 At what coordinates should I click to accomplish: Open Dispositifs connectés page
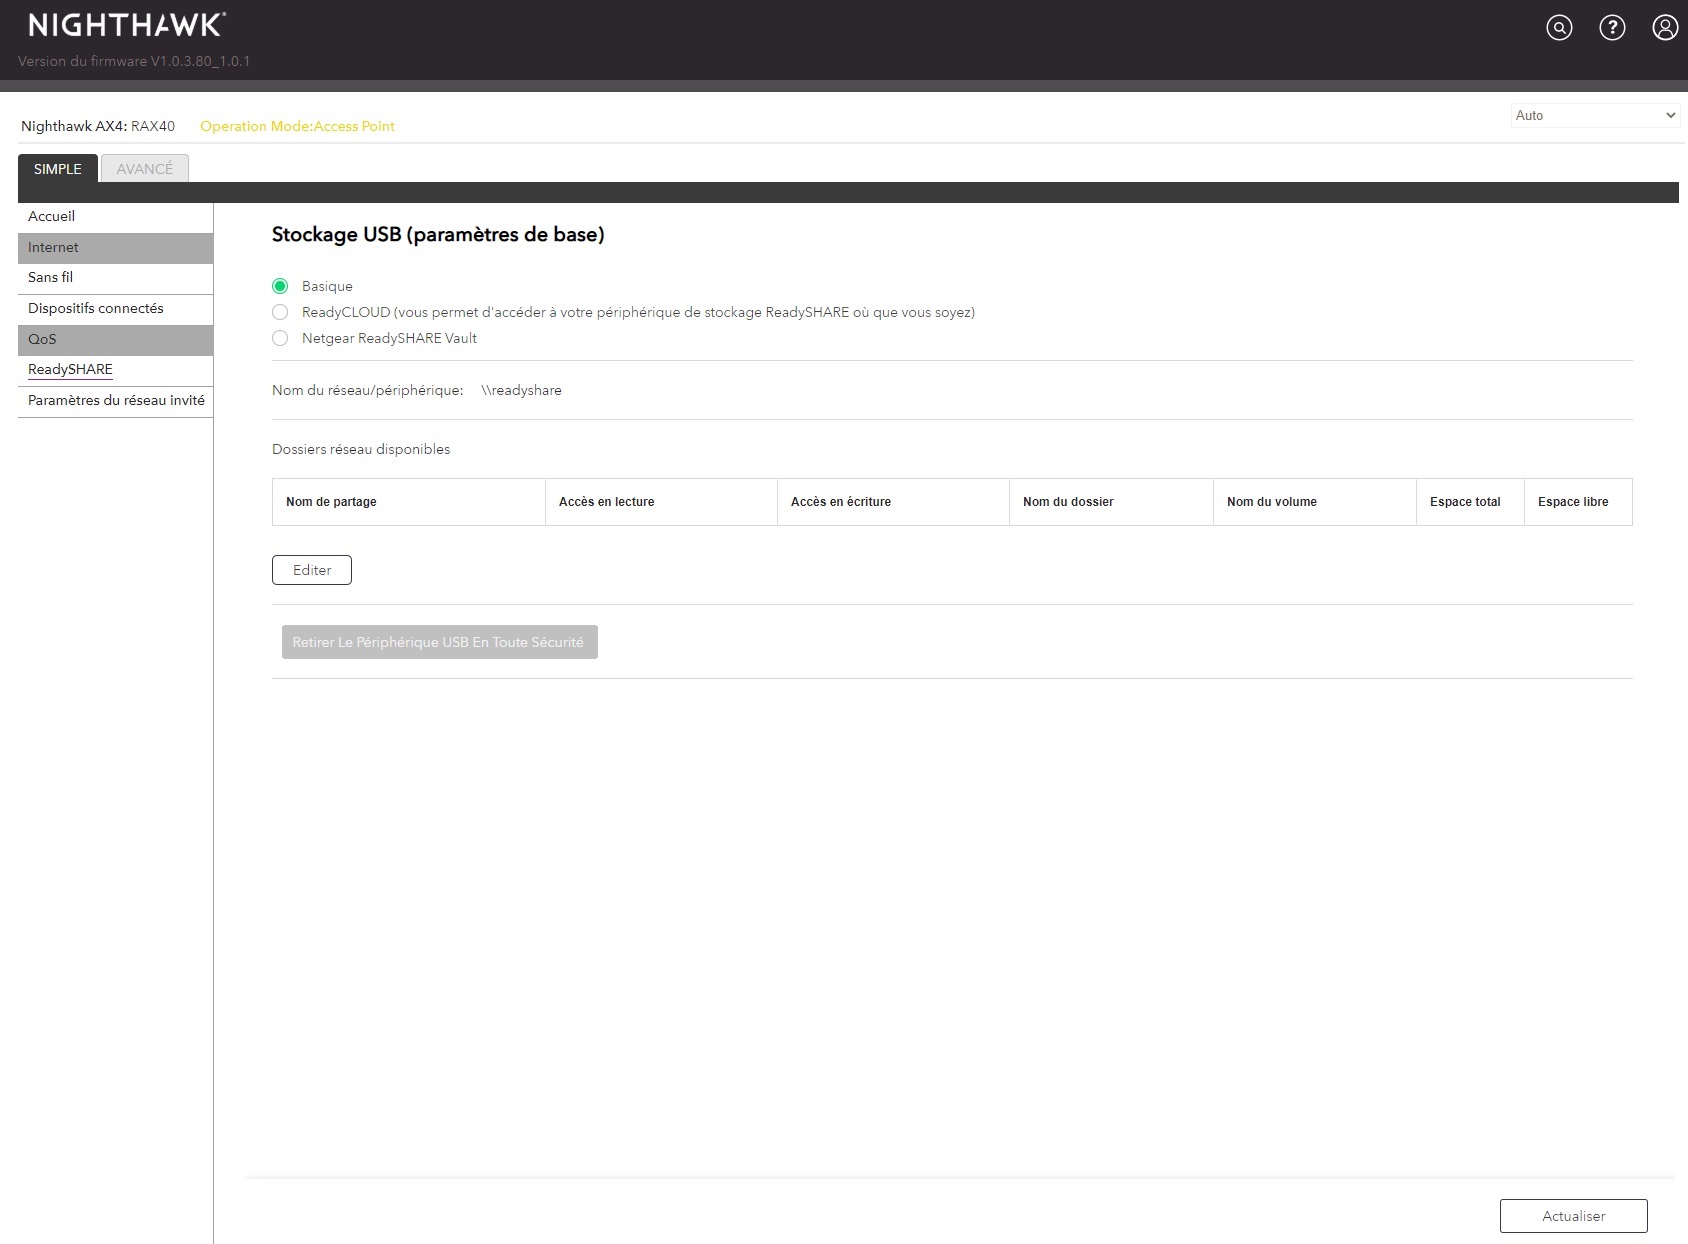click(96, 308)
